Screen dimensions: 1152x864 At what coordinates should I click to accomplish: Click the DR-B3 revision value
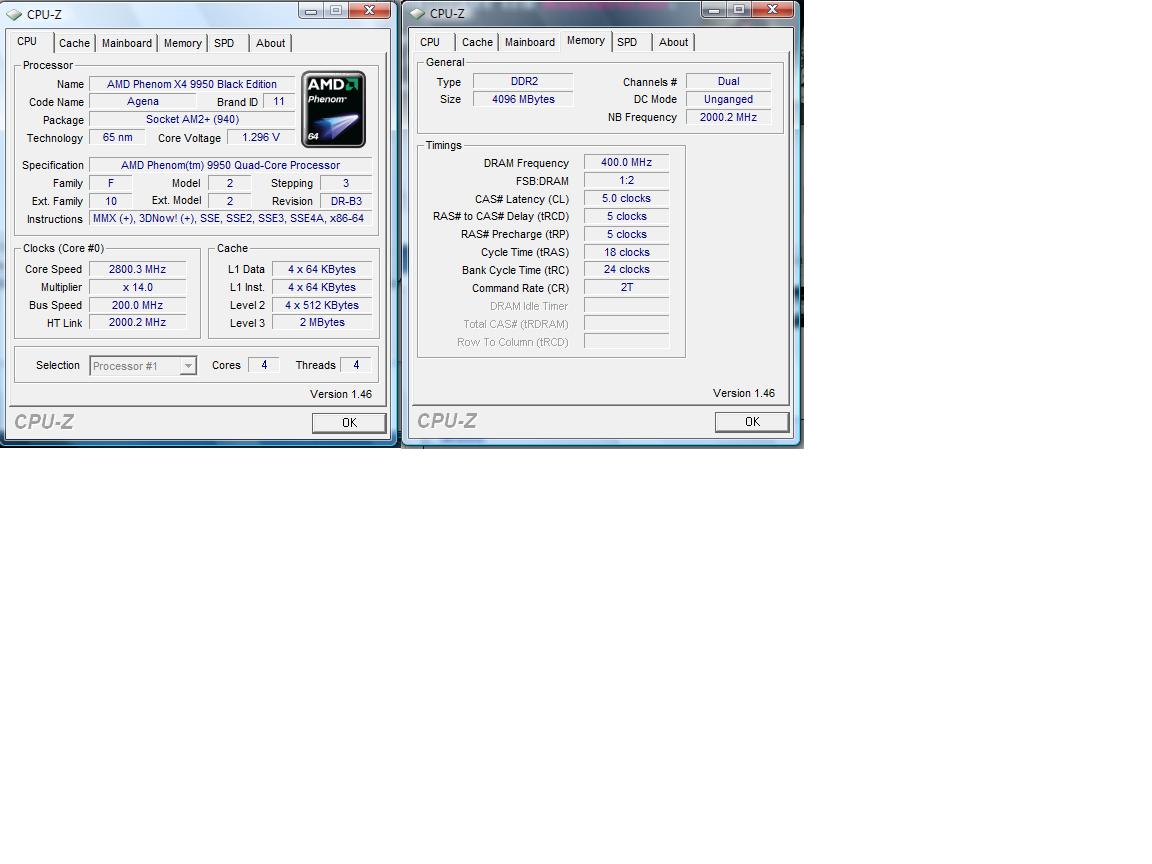[346, 201]
